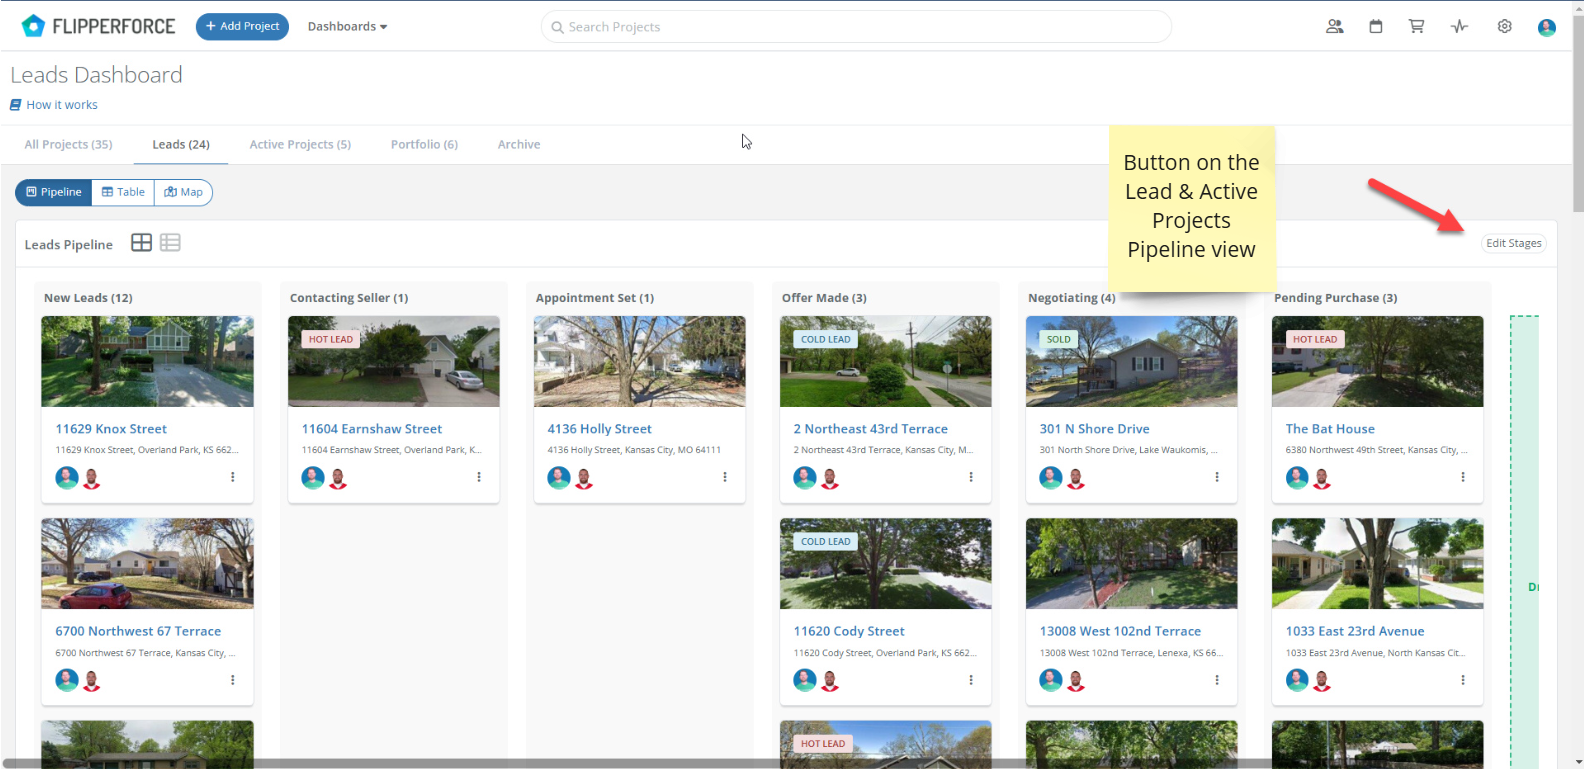Viewport: 1584px width, 769px height.
Task: Open the contacts icon in header
Action: point(1334,27)
